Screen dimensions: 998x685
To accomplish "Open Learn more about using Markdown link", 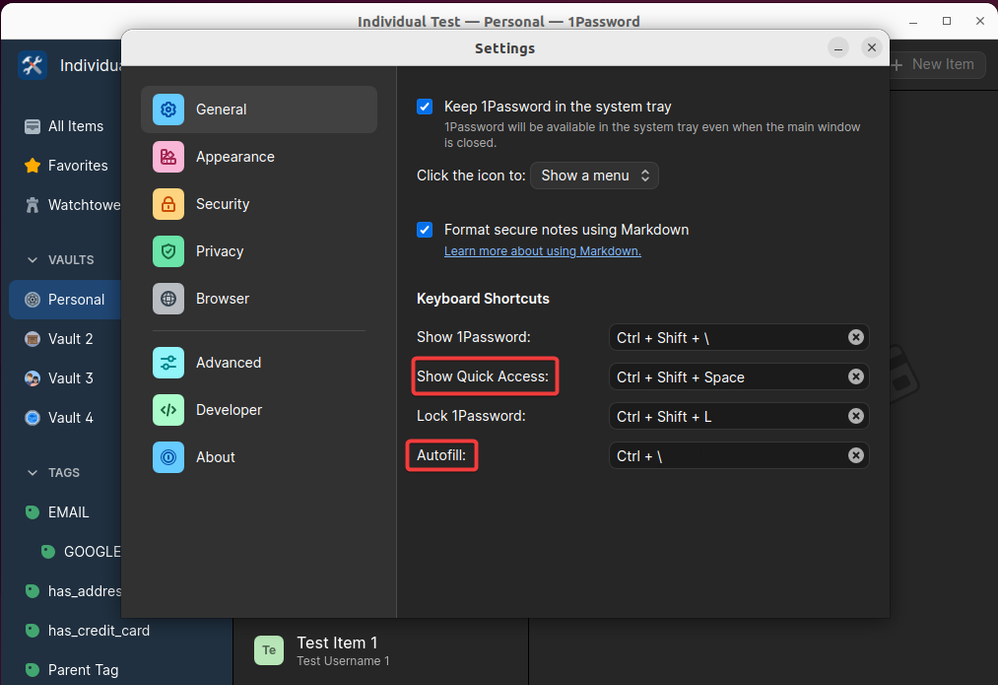I will pyautogui.click(x=542, y=251).
